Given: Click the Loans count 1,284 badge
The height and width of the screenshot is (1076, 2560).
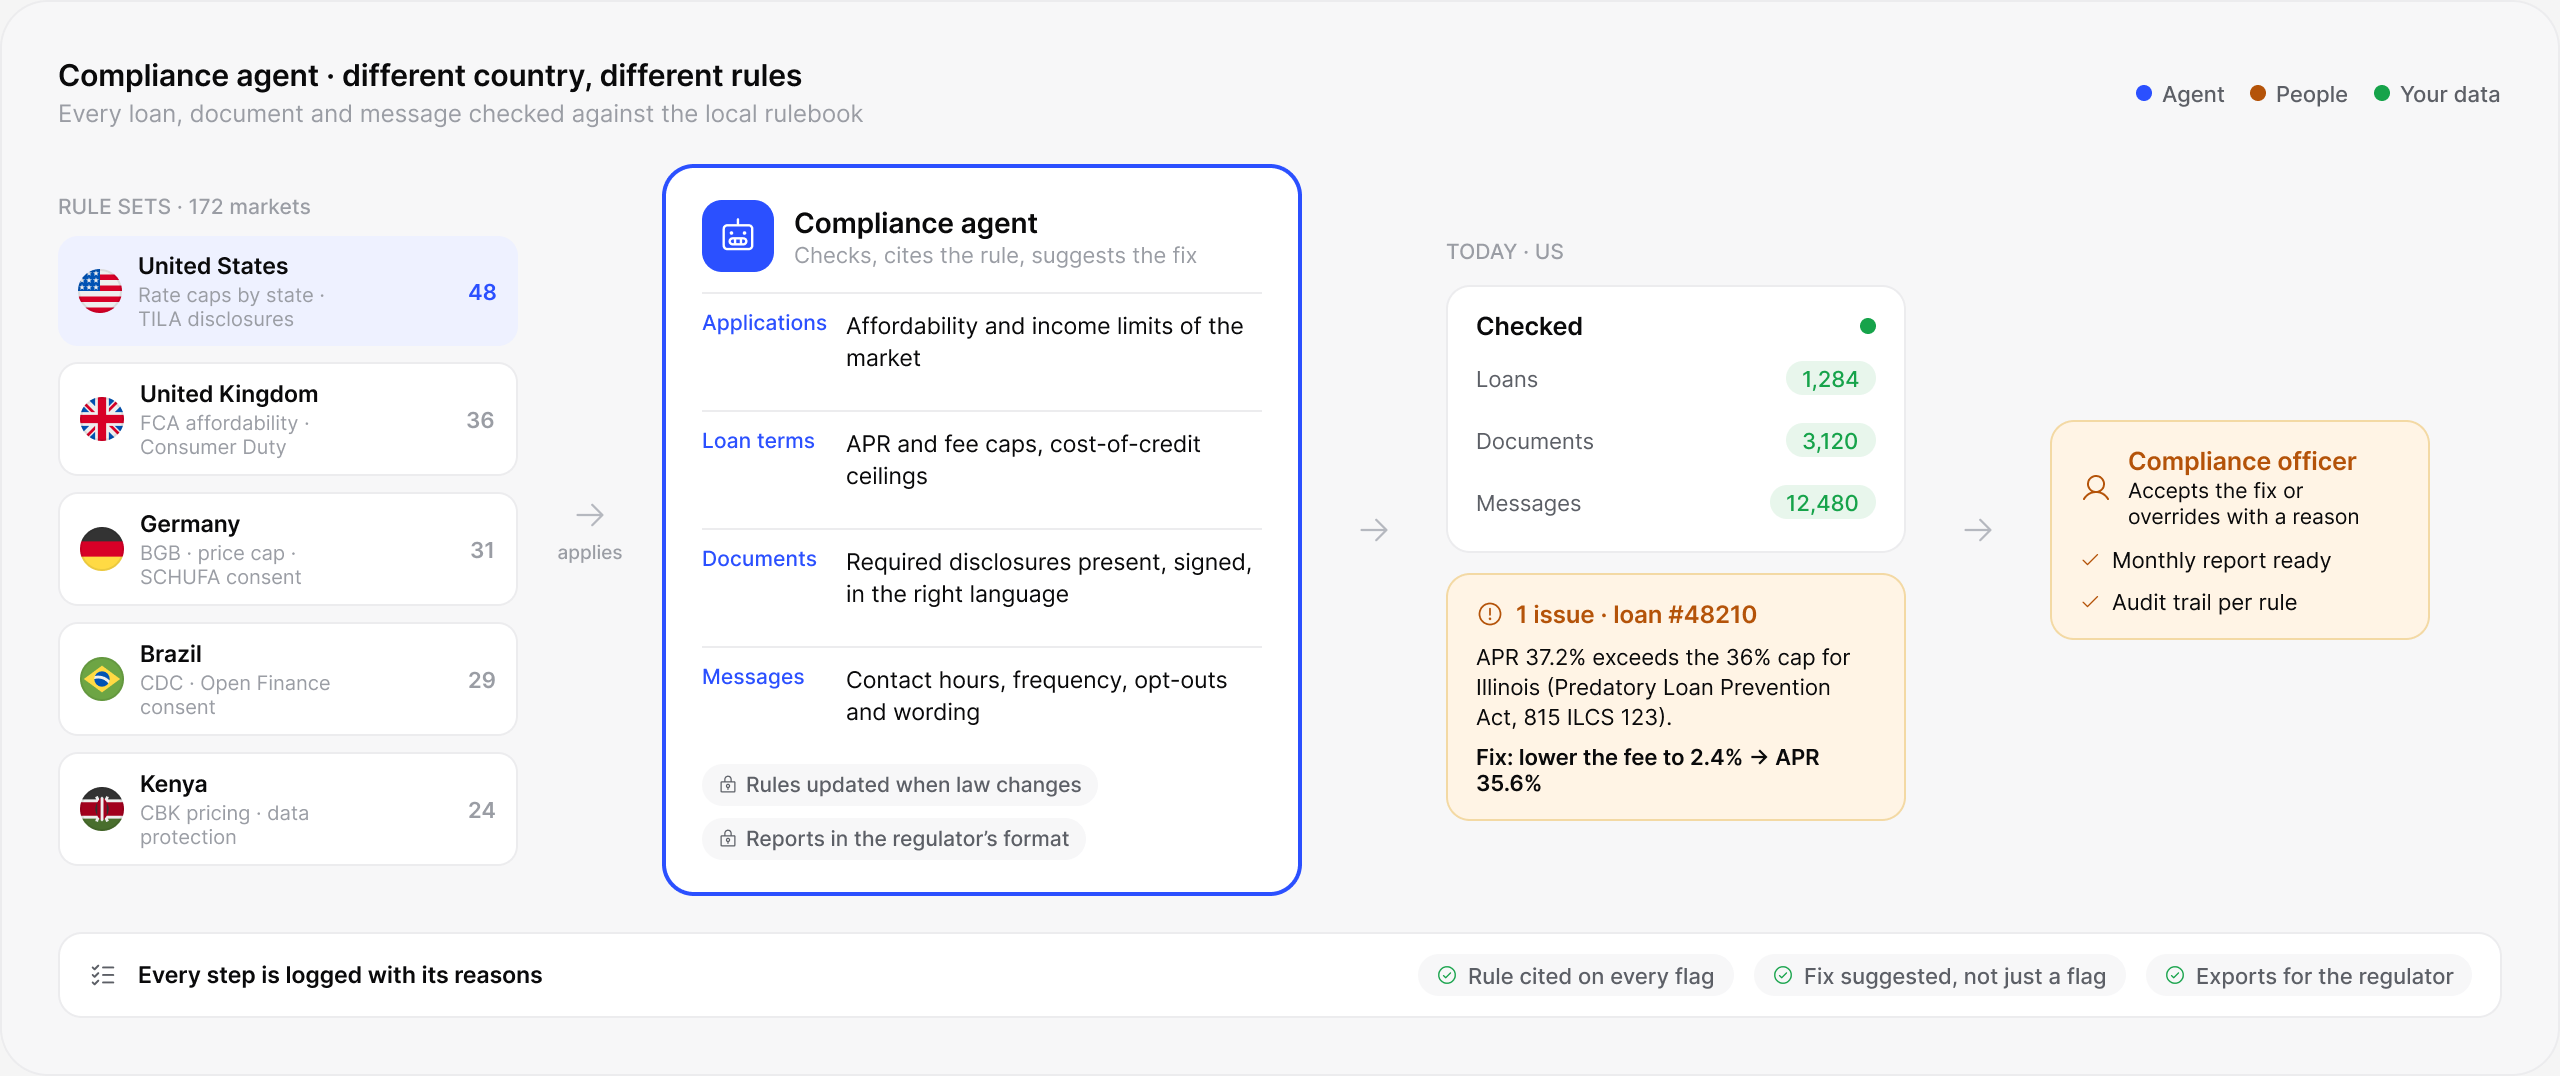Looking at the screenshot, I should (1830, 379).
